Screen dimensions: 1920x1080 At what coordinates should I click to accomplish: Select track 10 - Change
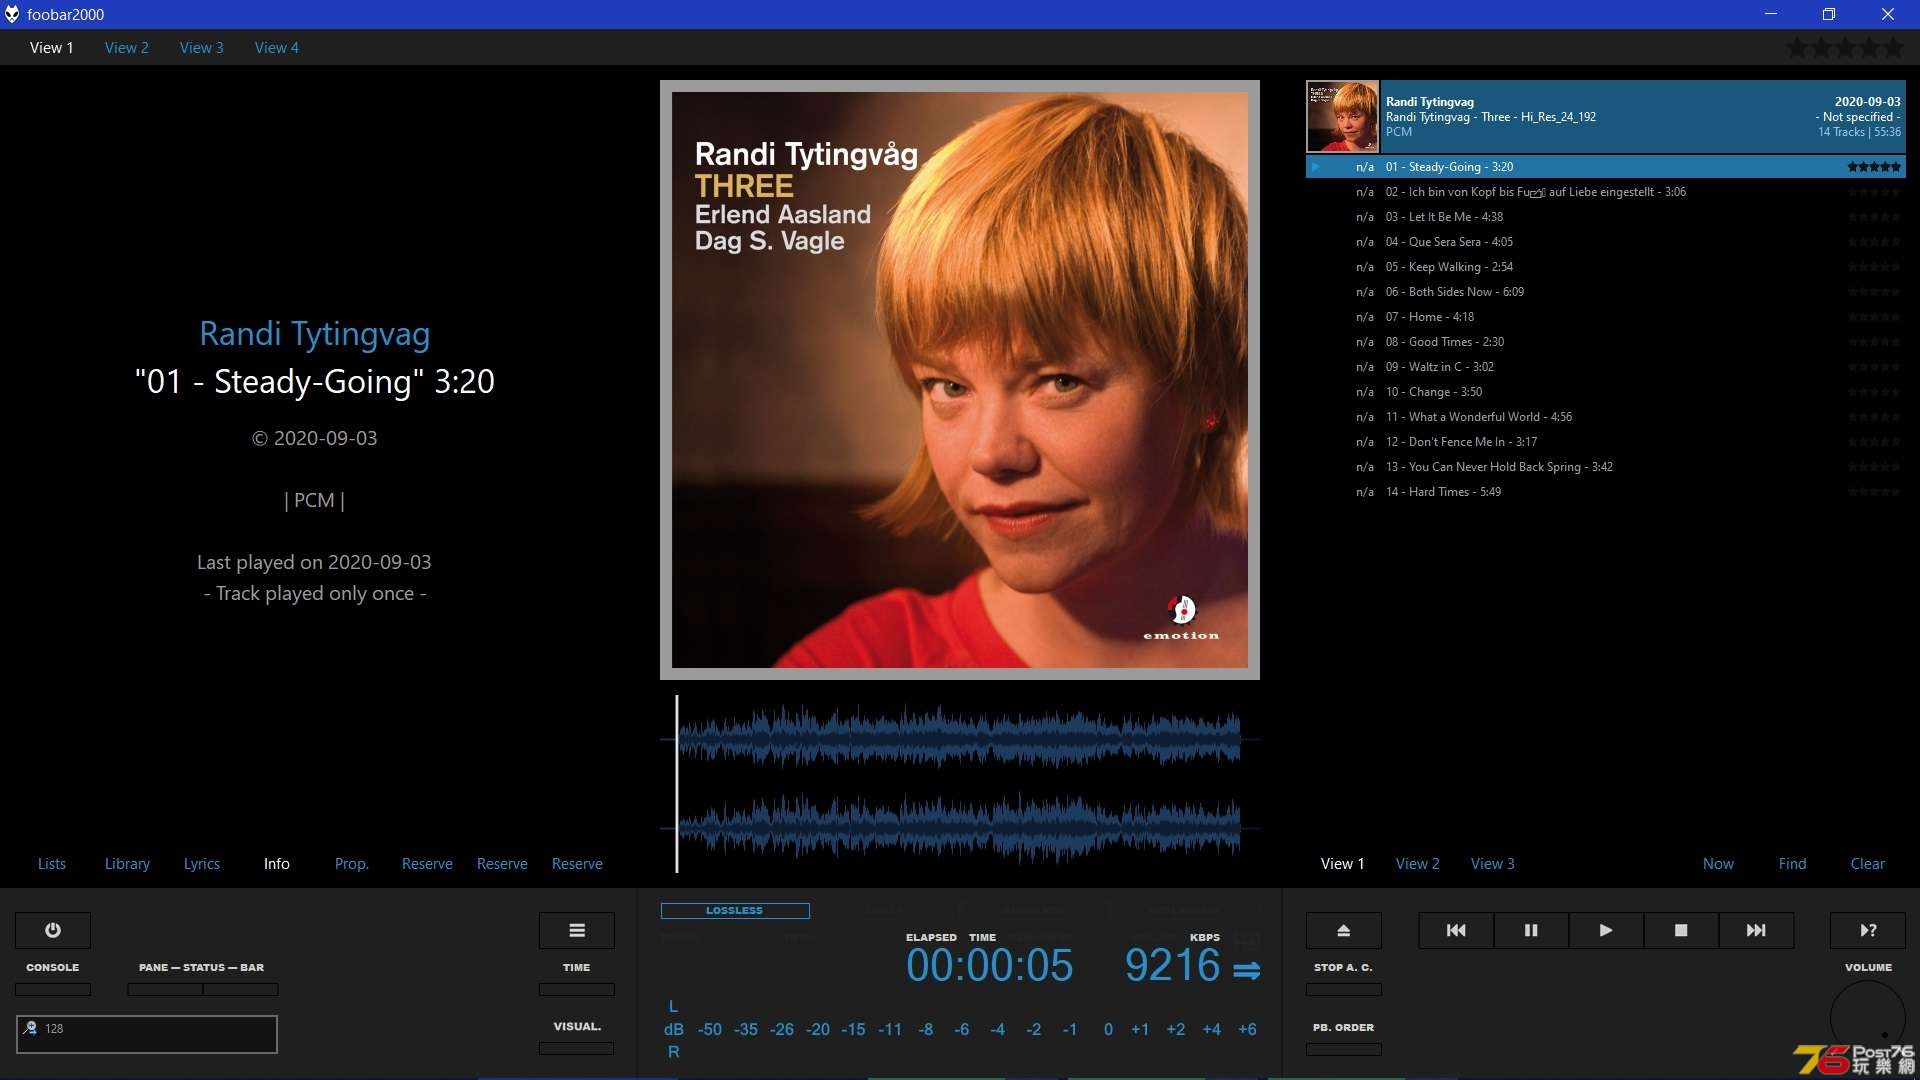(x=1606, y=392)
